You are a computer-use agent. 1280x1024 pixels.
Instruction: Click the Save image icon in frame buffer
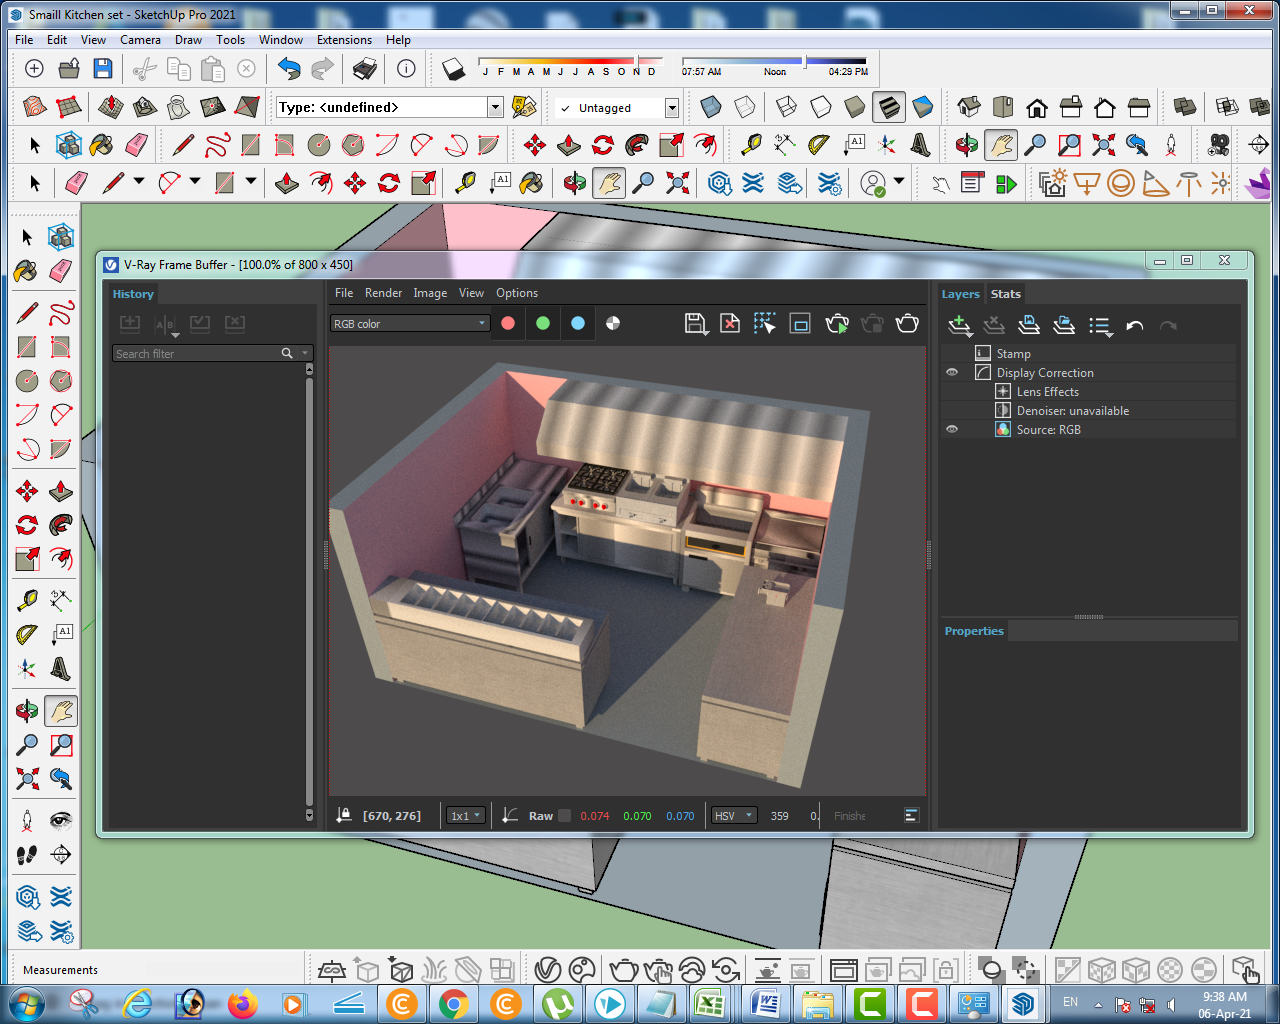pyautogui.click(x=695, y=323)
